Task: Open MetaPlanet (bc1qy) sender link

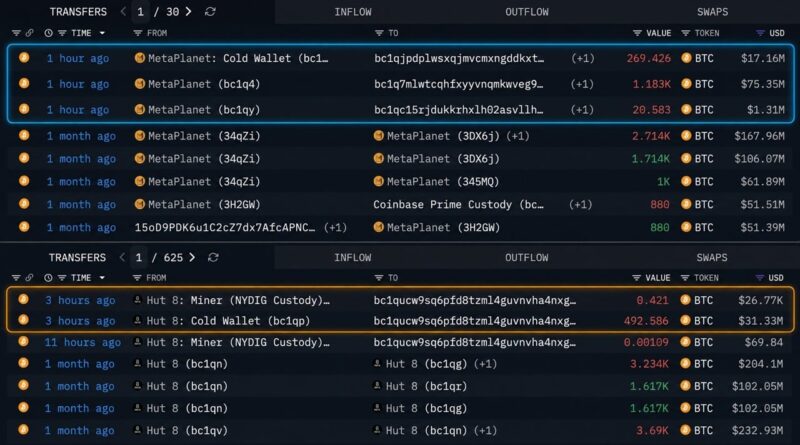Action: pyautogui.click(x=204, y=110)
